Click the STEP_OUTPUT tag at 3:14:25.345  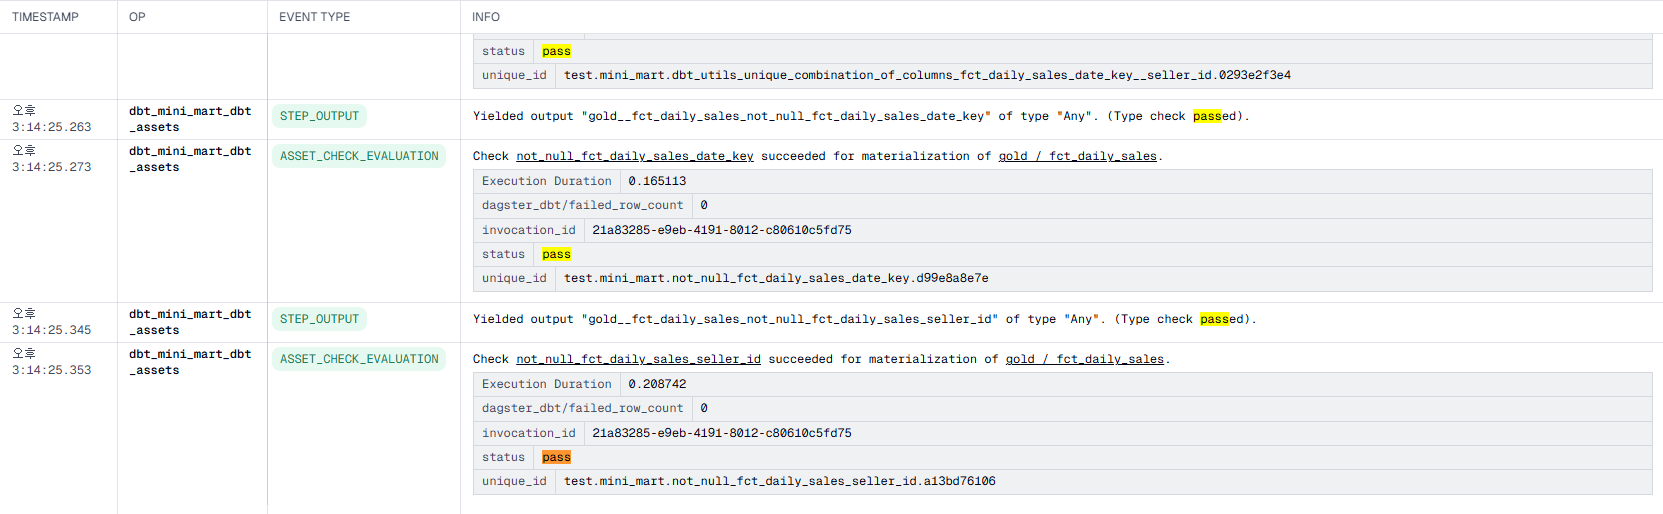pos(319,319)
